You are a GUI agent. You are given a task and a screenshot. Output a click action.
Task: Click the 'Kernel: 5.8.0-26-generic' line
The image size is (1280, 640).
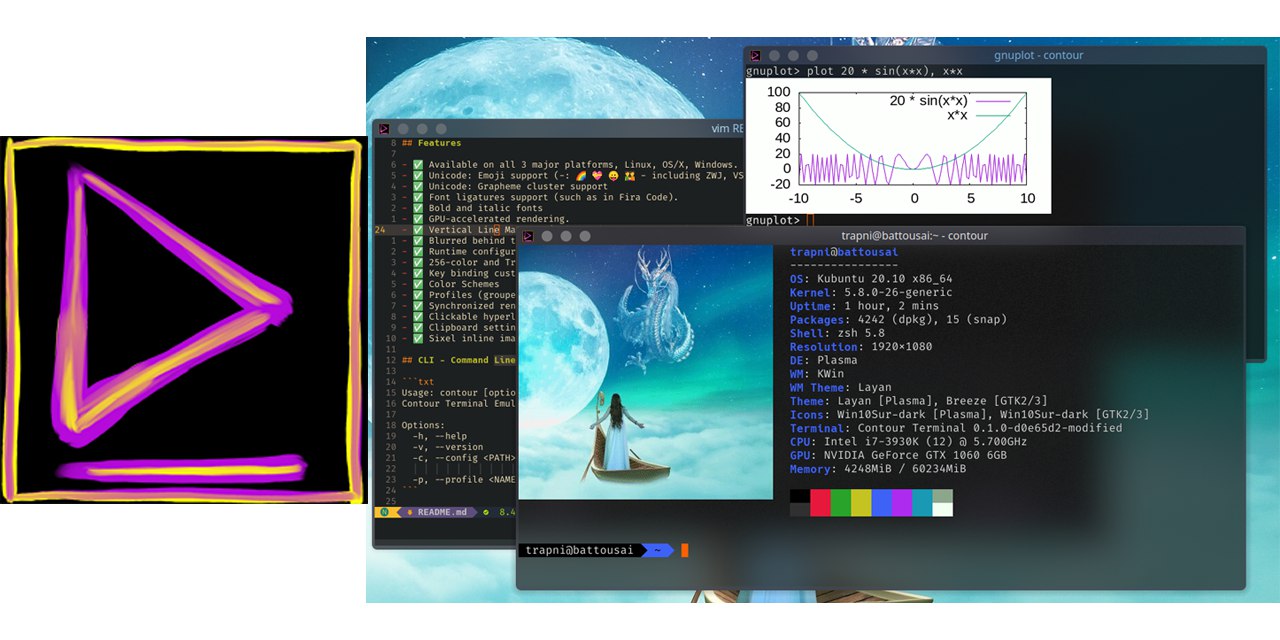pos(871,292)
